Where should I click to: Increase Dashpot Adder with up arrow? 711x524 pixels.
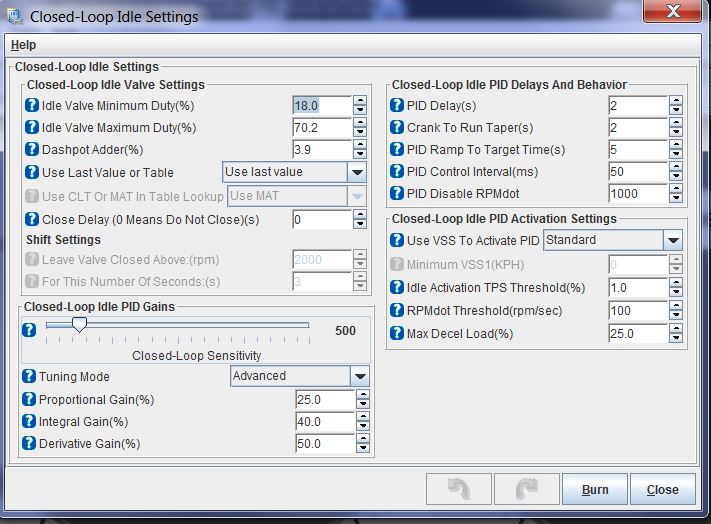pyautogui.click(x=360, y=145)
